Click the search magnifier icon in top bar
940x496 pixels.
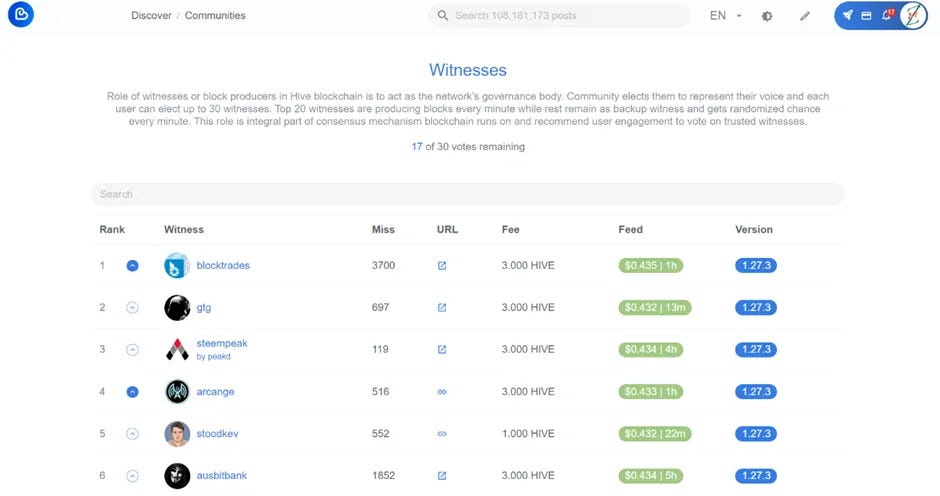pyautogui.click(x=442, y=16)
